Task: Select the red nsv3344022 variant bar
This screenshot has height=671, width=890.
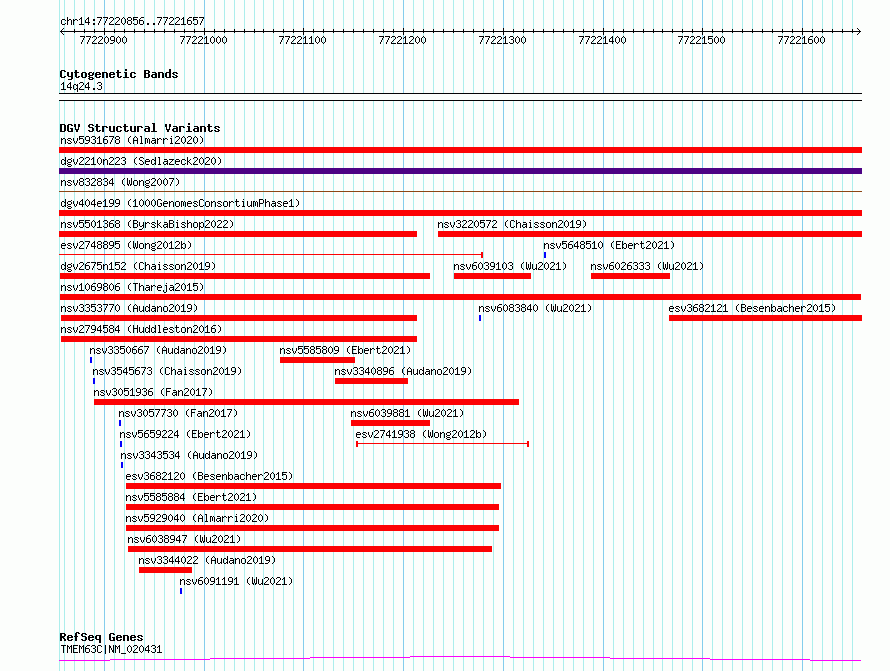Action: pos(165,570)
